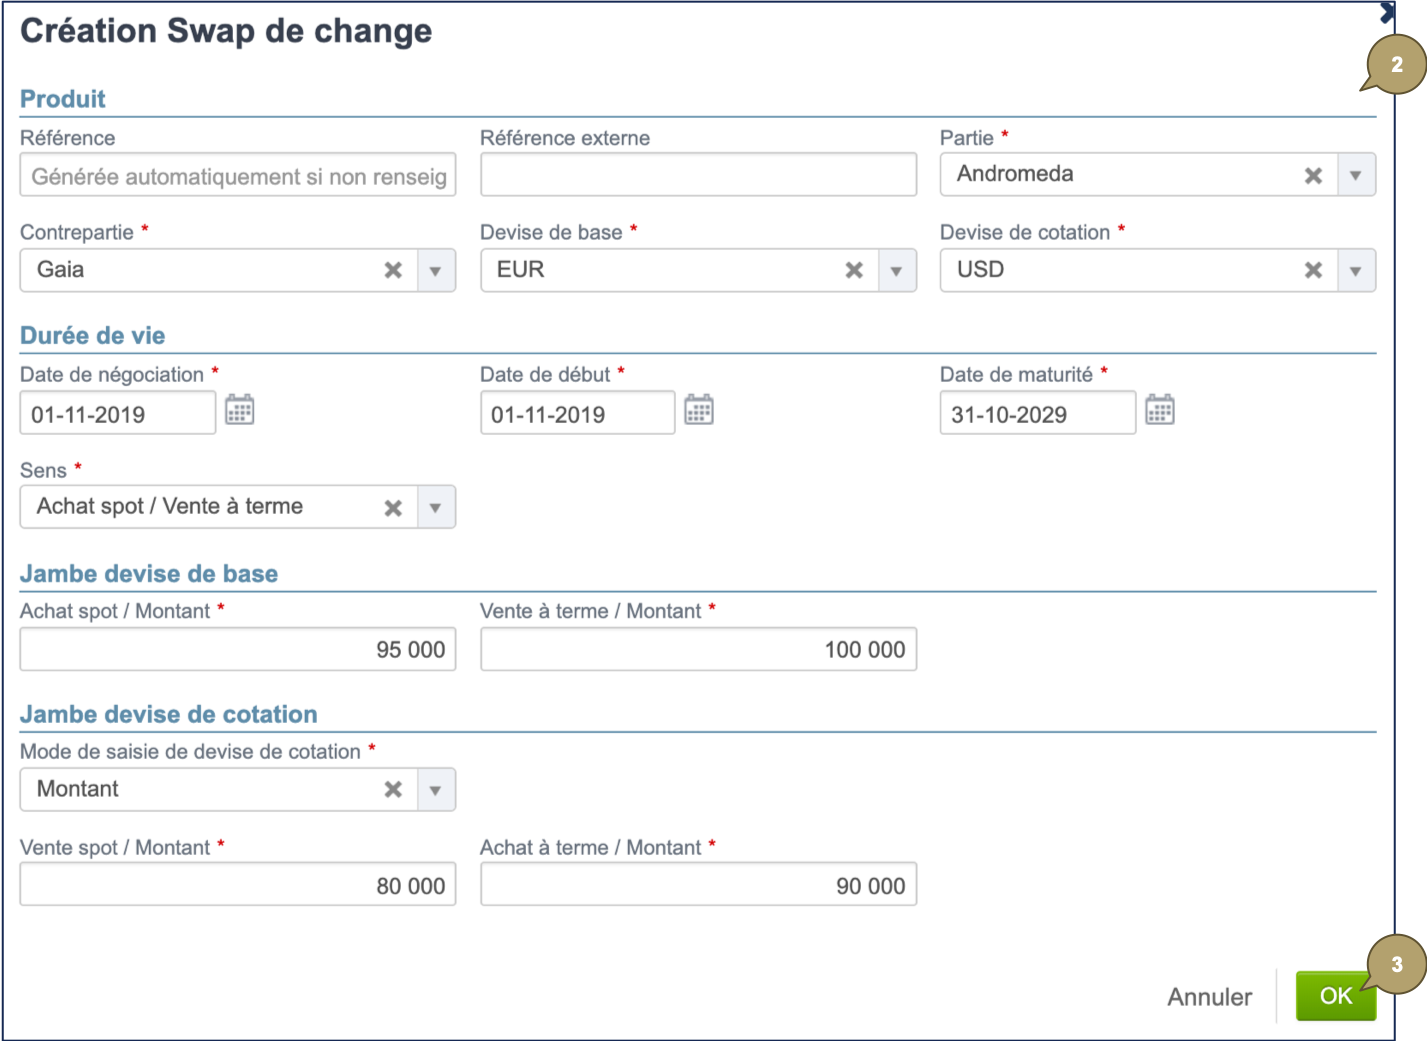Open the Partie dropdown
Image resolution: width=1427 pixels, height=1041 pixels.
pos(1356,174)
